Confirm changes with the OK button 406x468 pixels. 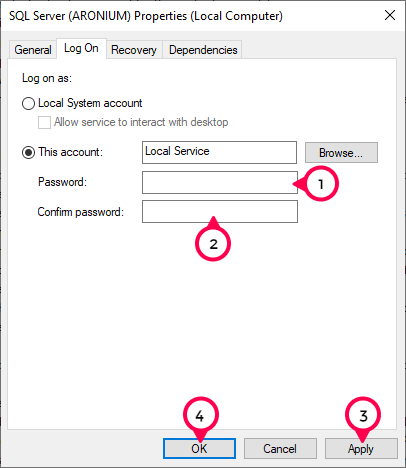tap(199, 449)
